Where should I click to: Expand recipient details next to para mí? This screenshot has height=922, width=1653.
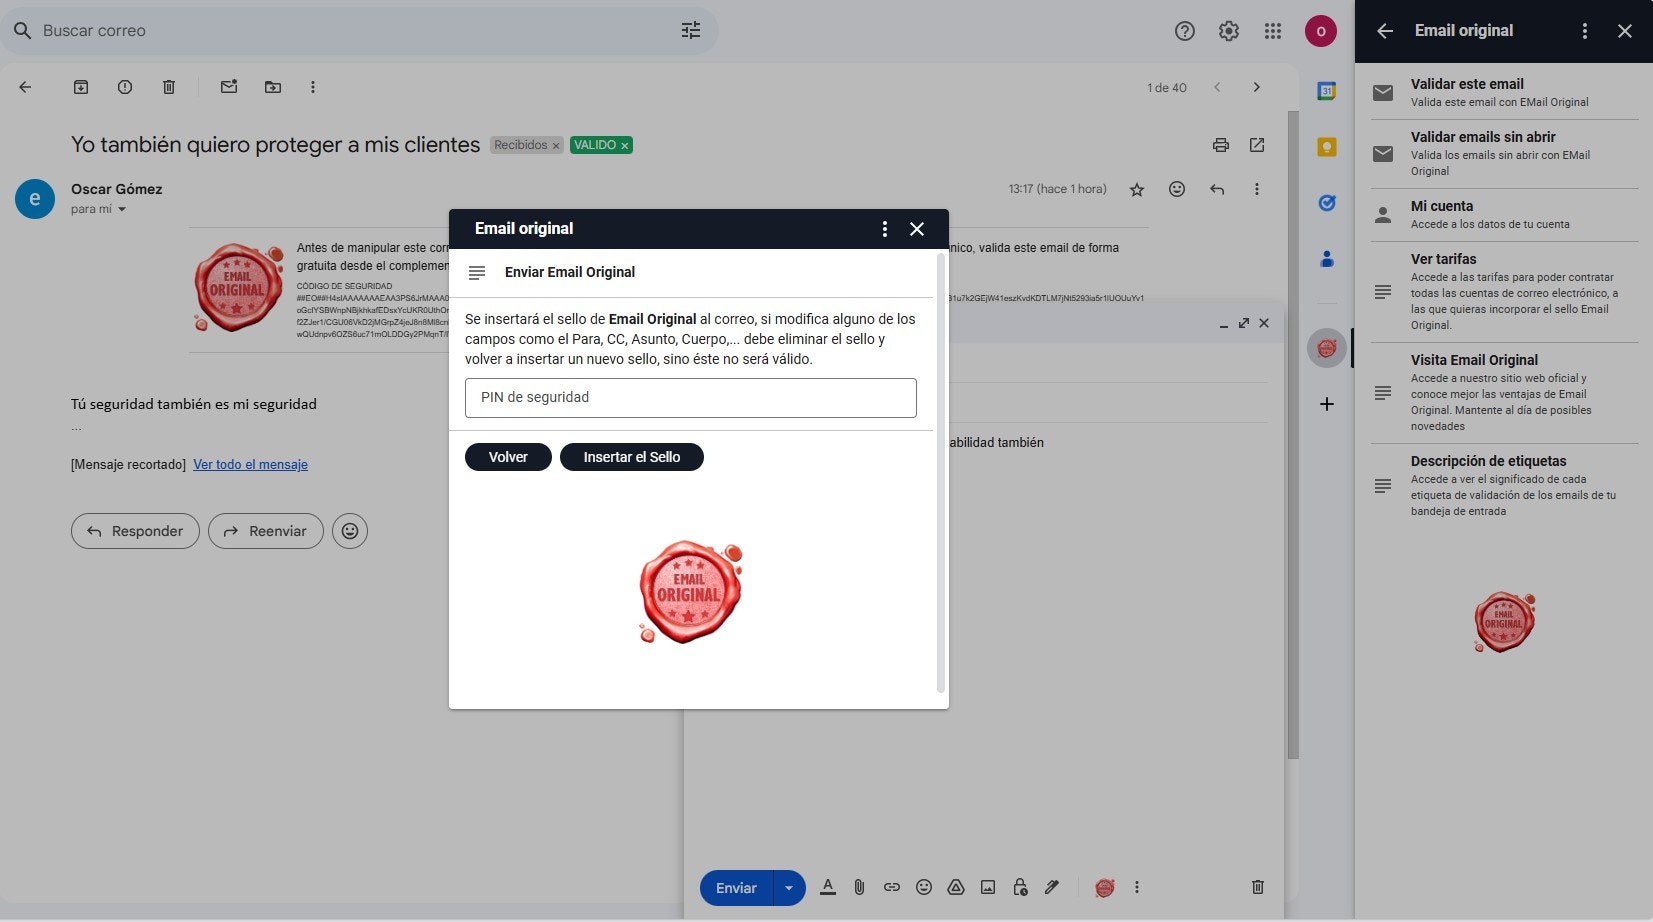click(x=122, y=209)
